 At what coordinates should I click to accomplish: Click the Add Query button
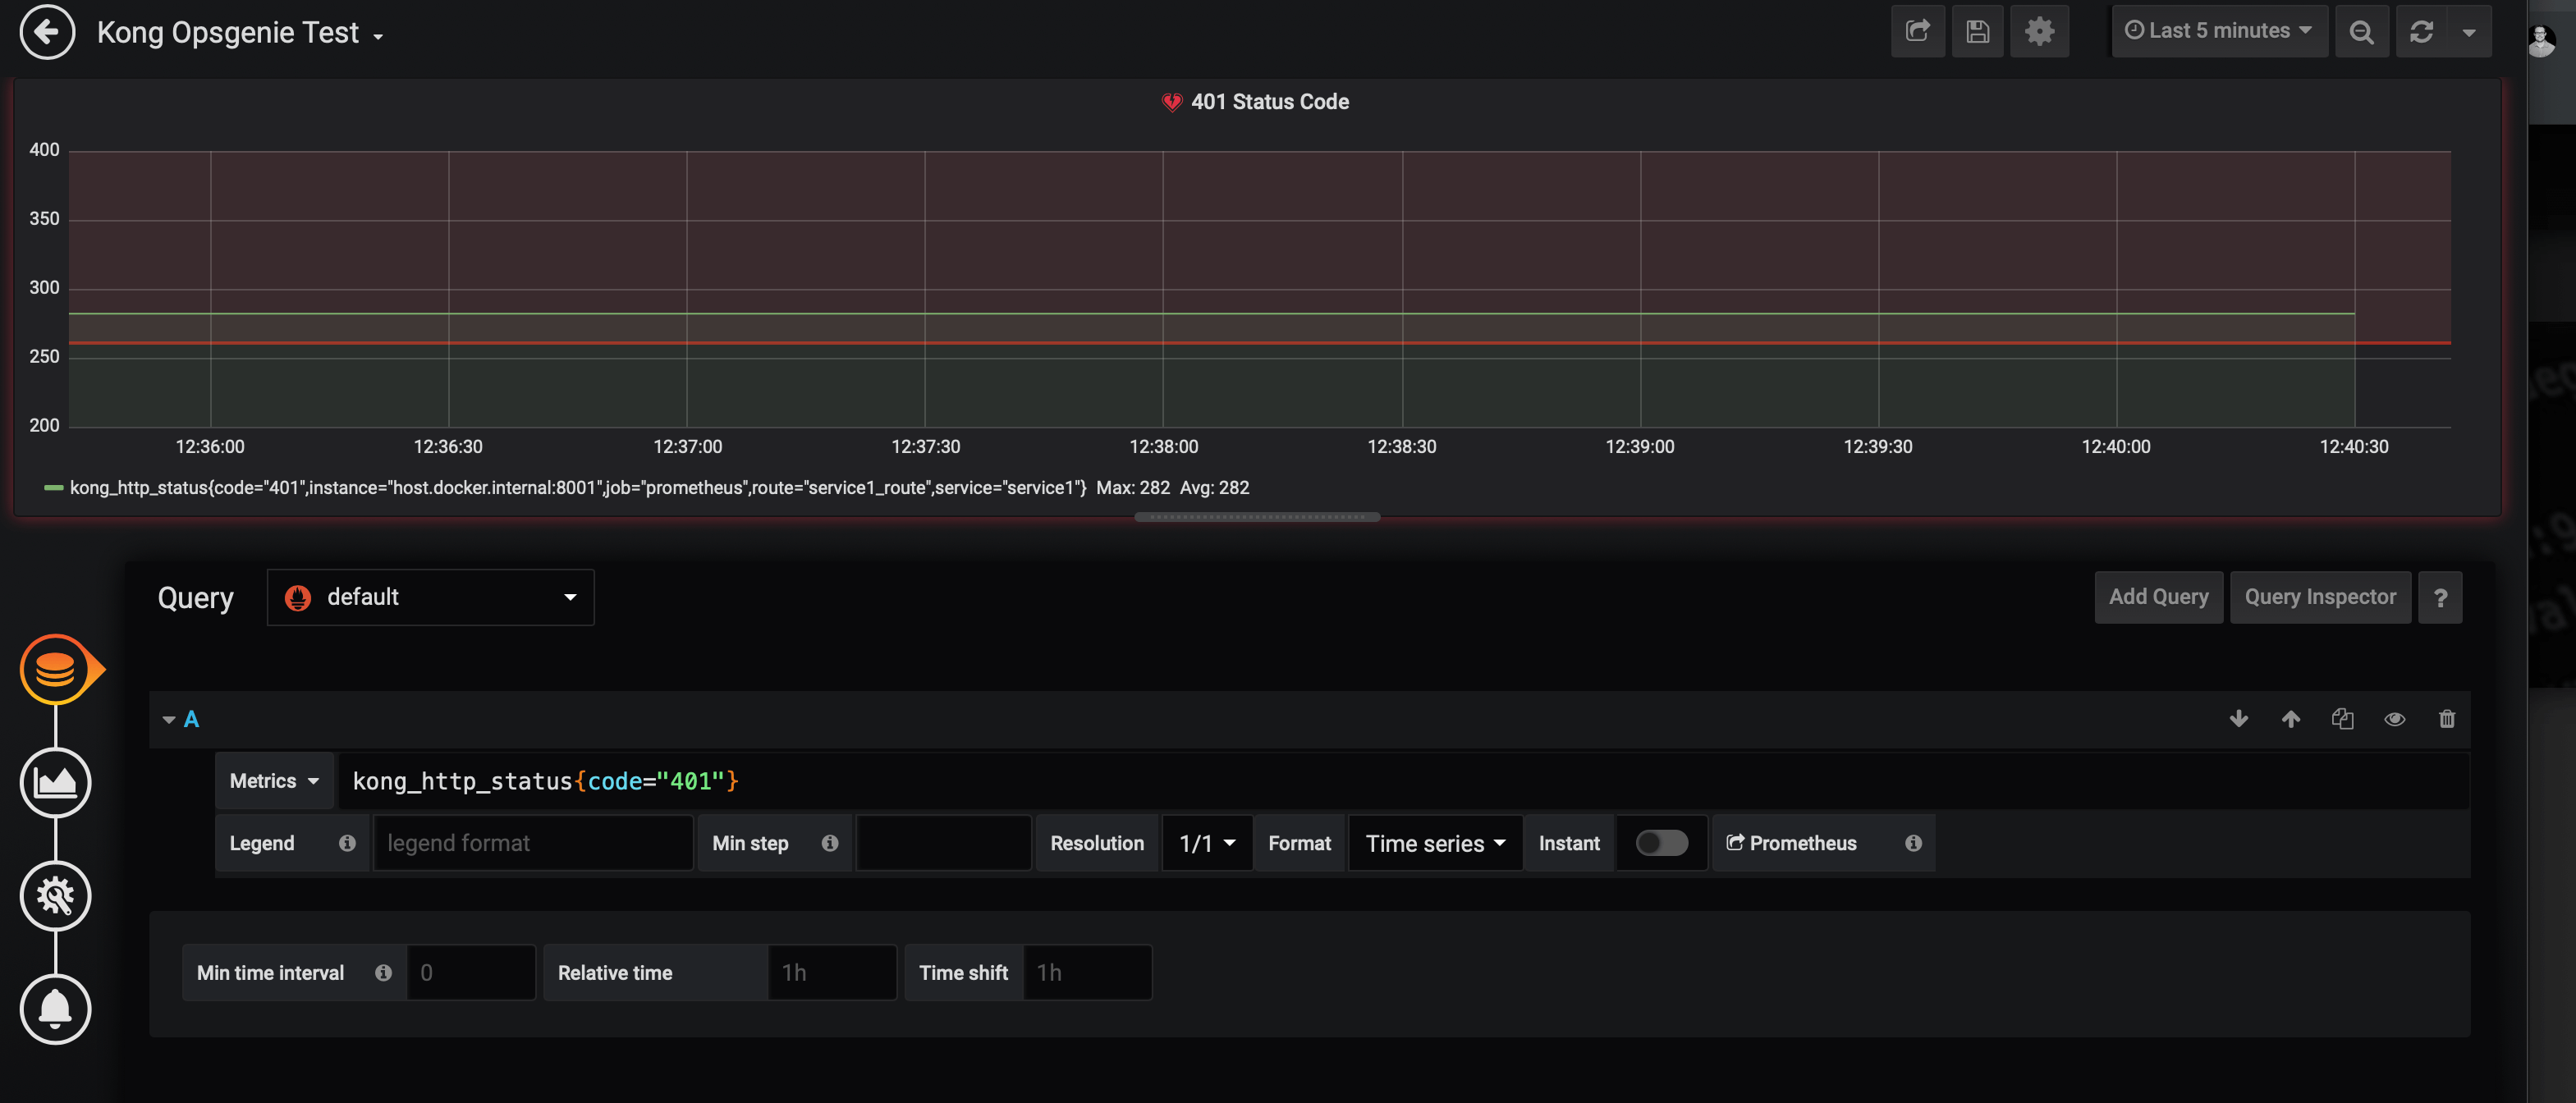[2158, 597]
